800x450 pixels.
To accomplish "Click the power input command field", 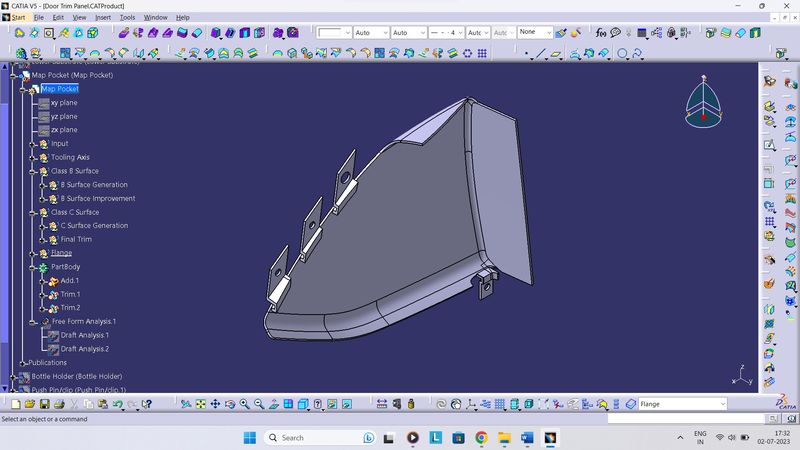I will pyautogui.click(x=686, y=419).
